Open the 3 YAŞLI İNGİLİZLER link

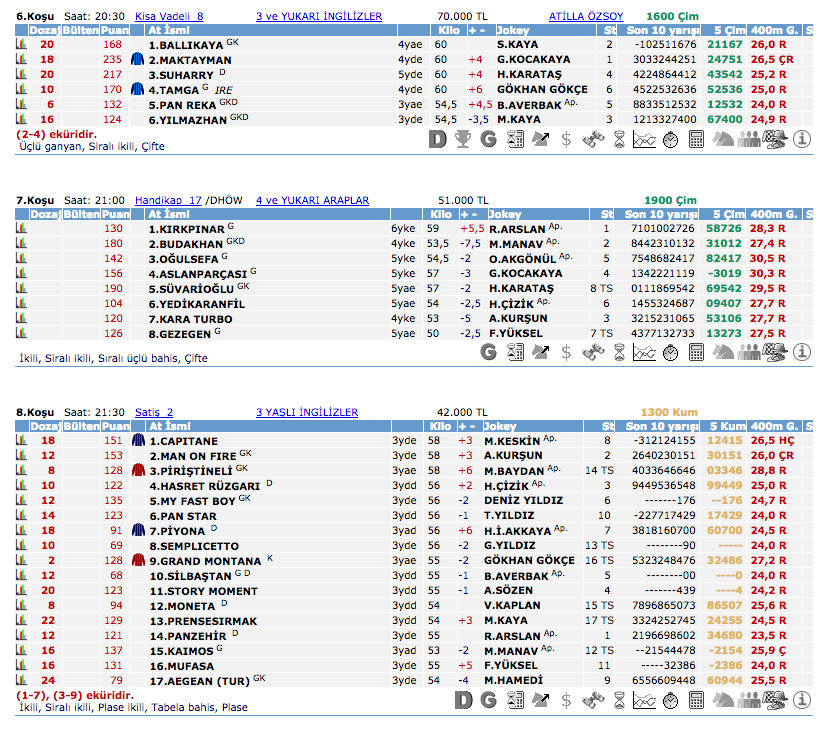click(306, 412)
